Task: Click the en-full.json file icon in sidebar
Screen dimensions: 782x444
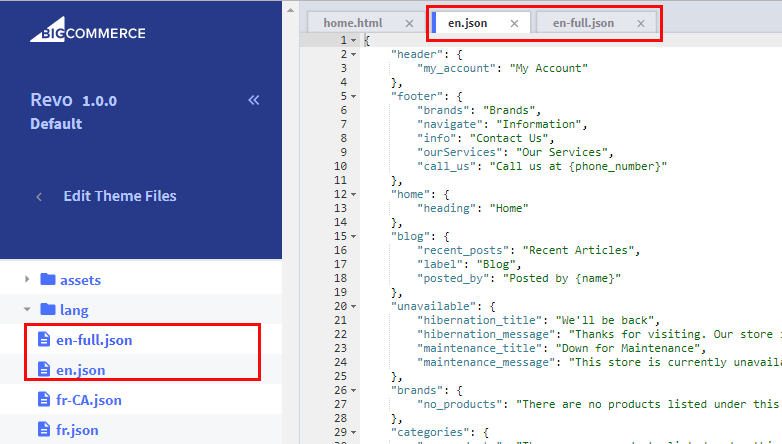Action: [x=43, y=340]
